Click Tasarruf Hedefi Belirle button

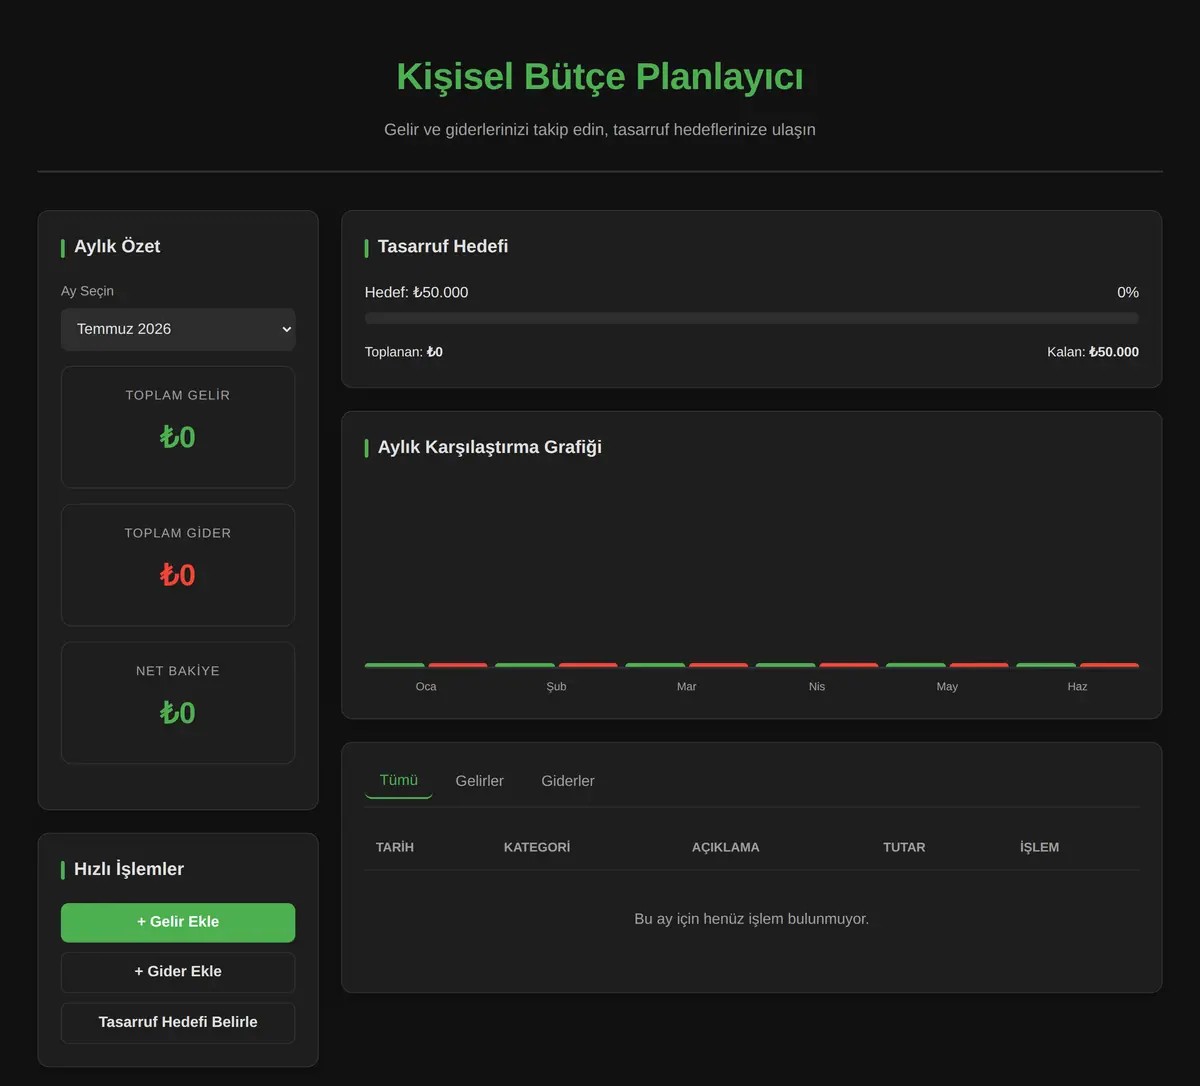[x=178, y=1022]
